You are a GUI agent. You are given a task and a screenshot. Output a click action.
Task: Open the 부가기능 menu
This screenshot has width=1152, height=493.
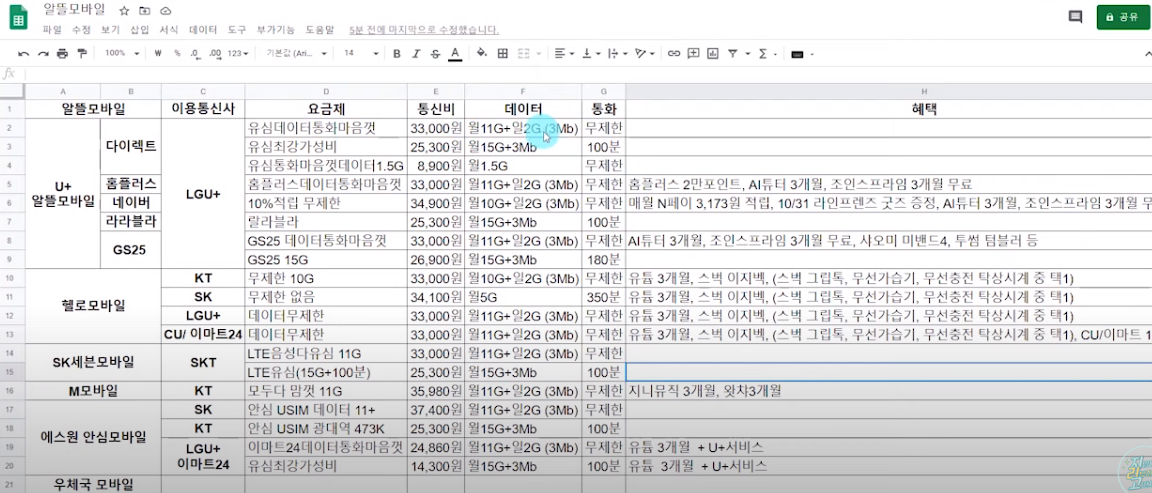tap(276, 30)
